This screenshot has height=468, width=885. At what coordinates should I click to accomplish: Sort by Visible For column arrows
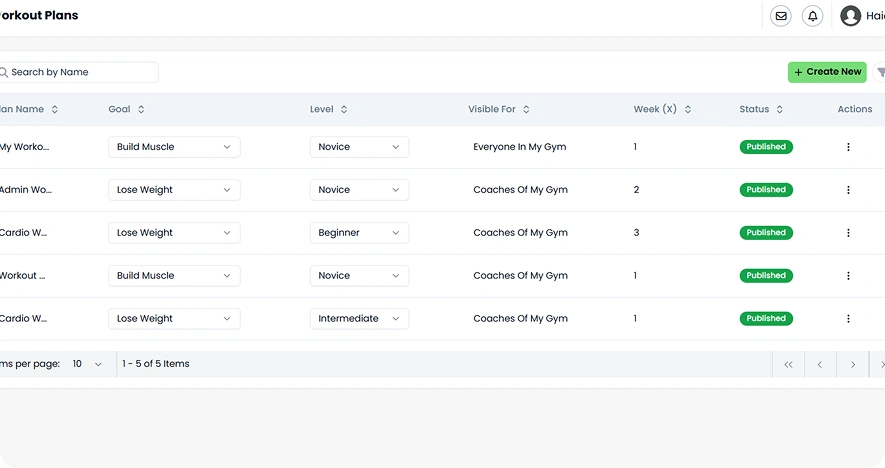click(x=526, y=110)
